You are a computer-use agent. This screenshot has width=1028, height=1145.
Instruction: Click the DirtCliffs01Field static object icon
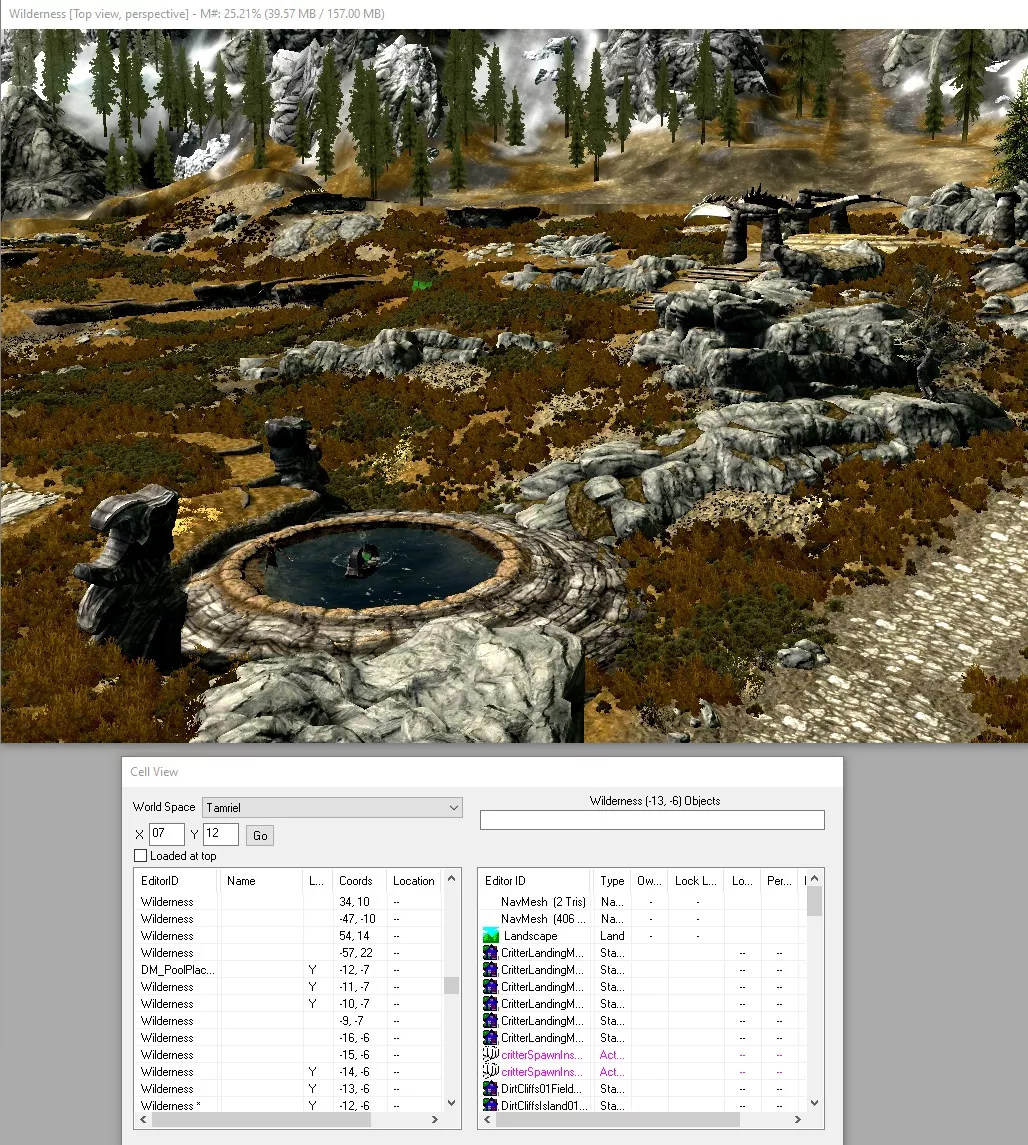coord(491,1089)
